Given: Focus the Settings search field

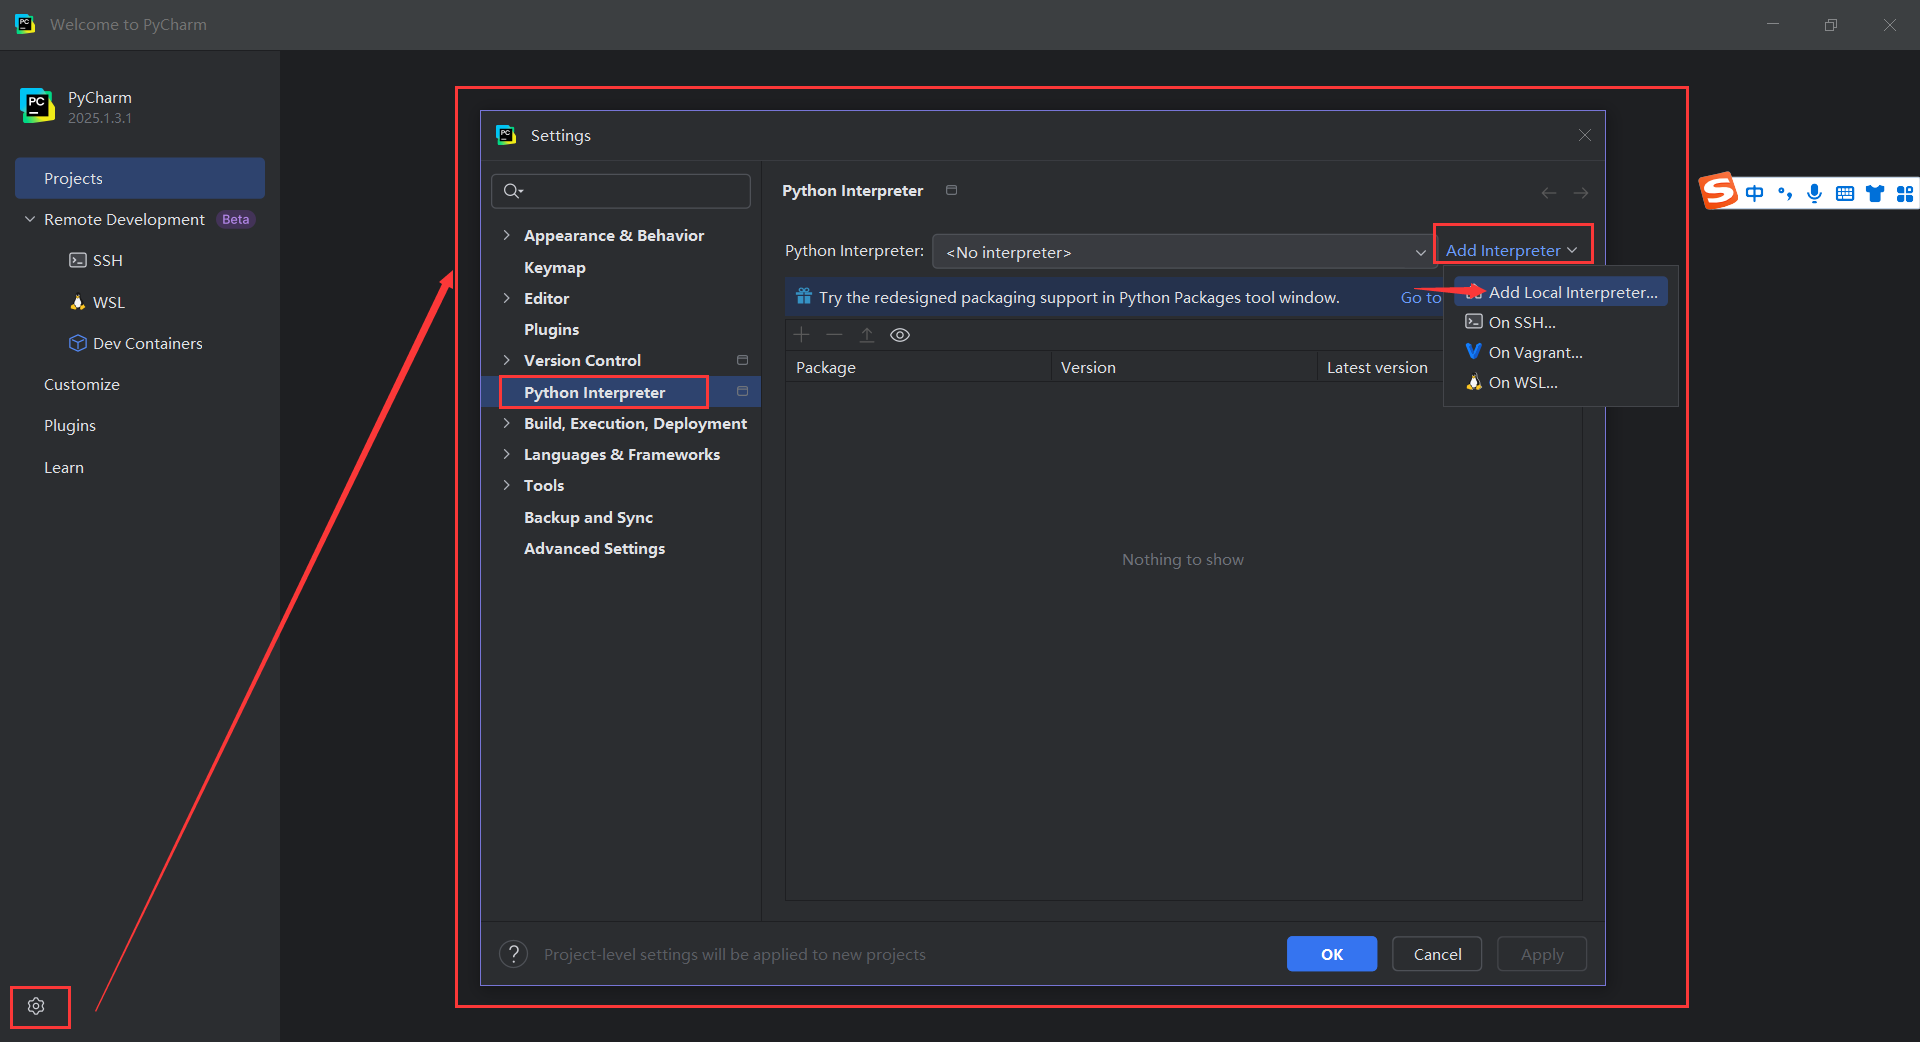Looking at the screenshot, I should pos(621,191).
